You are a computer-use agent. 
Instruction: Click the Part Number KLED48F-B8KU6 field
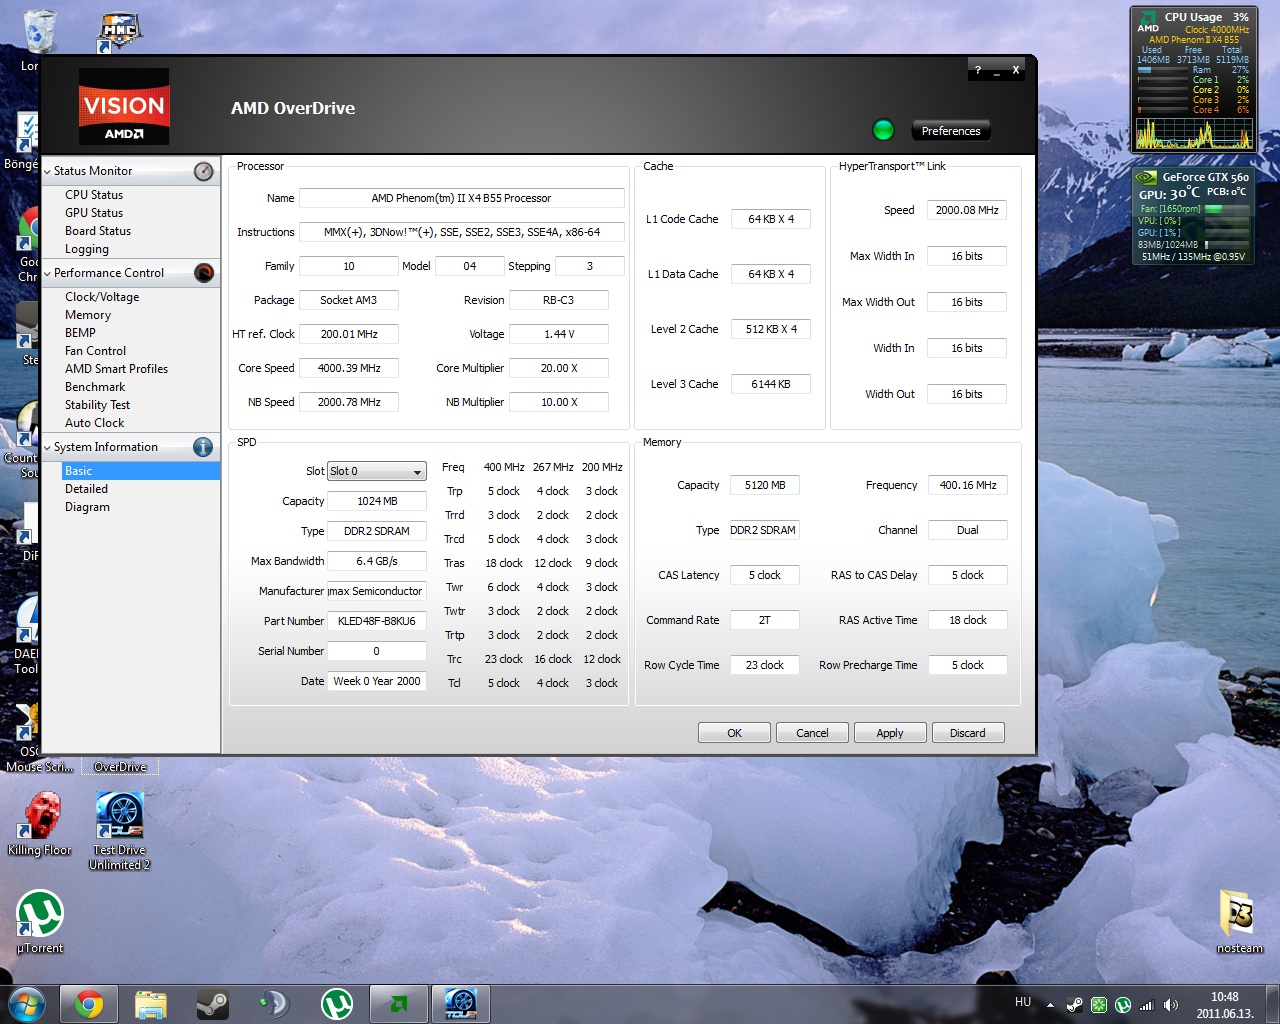377,621
